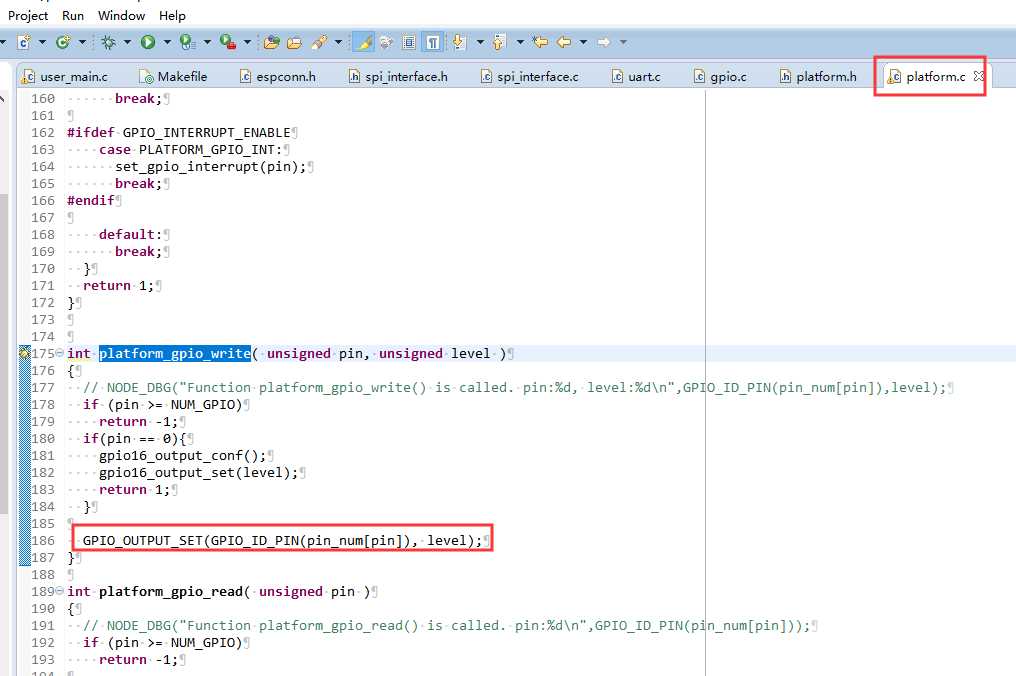Viewport: 1016px width, 676px height.
Task: Click the green Run button
Action: [148, 42]
